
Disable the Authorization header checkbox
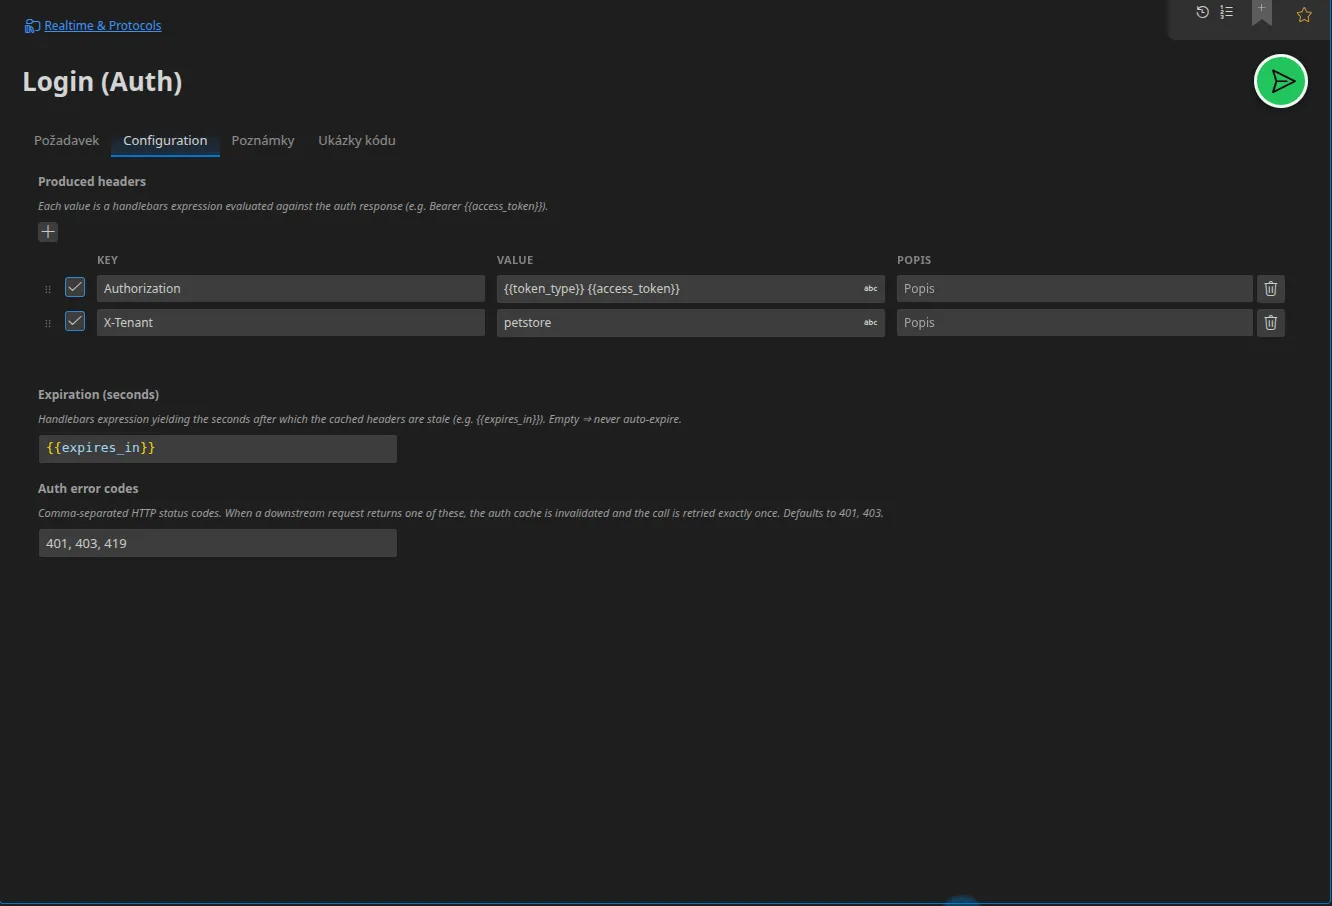coord(75,287)
